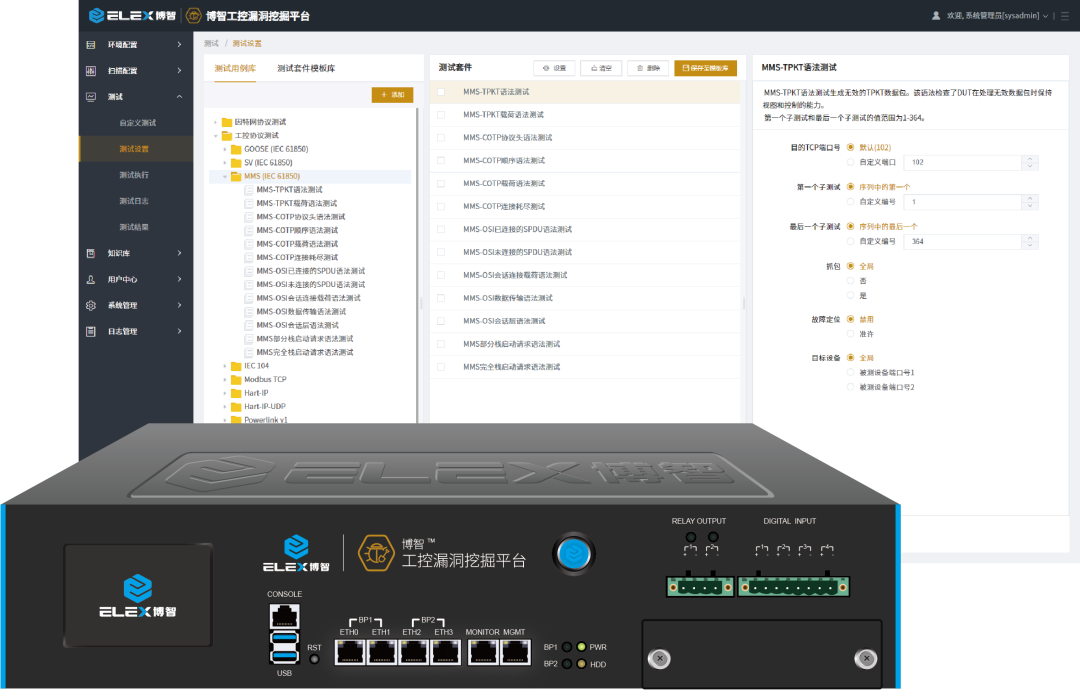The height and width of the screenshot is (696, 1080).
Task: Click the 保存至模板库 button
Action: point(705,68)
